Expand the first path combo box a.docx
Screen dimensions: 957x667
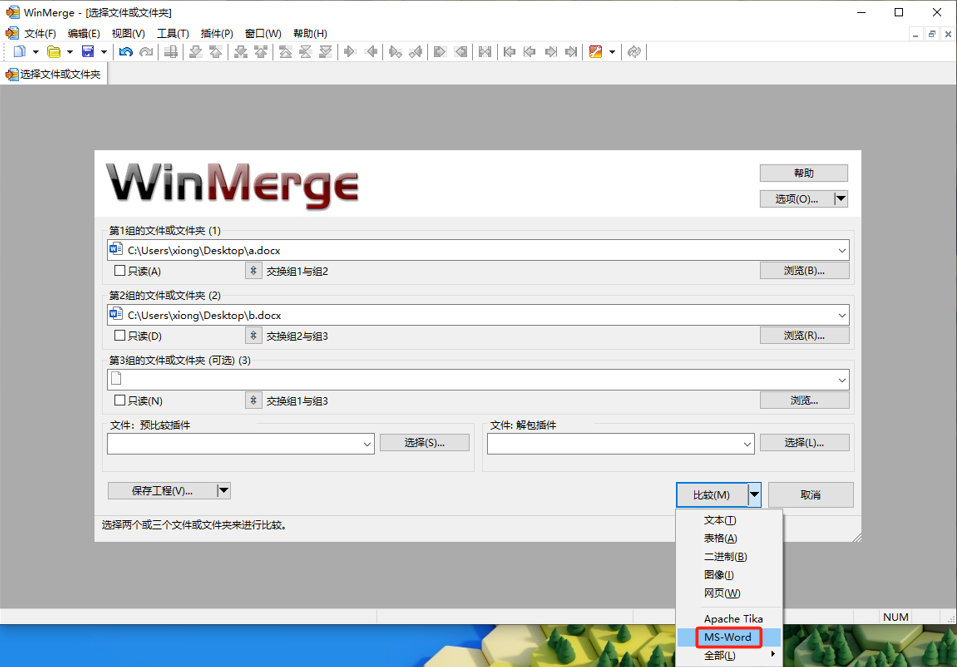click(842, 250)
